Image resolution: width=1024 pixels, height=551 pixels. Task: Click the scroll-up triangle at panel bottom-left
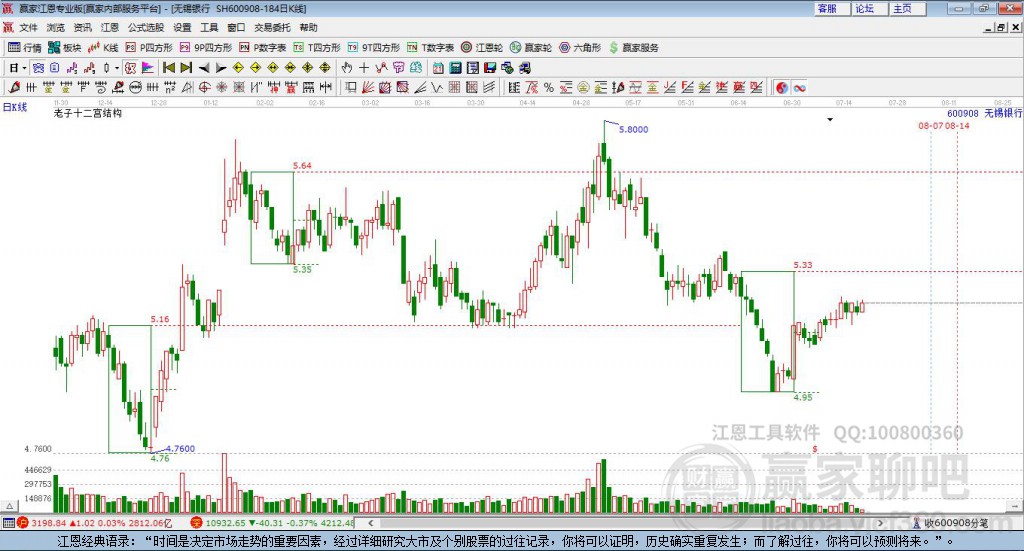[9, 506]
